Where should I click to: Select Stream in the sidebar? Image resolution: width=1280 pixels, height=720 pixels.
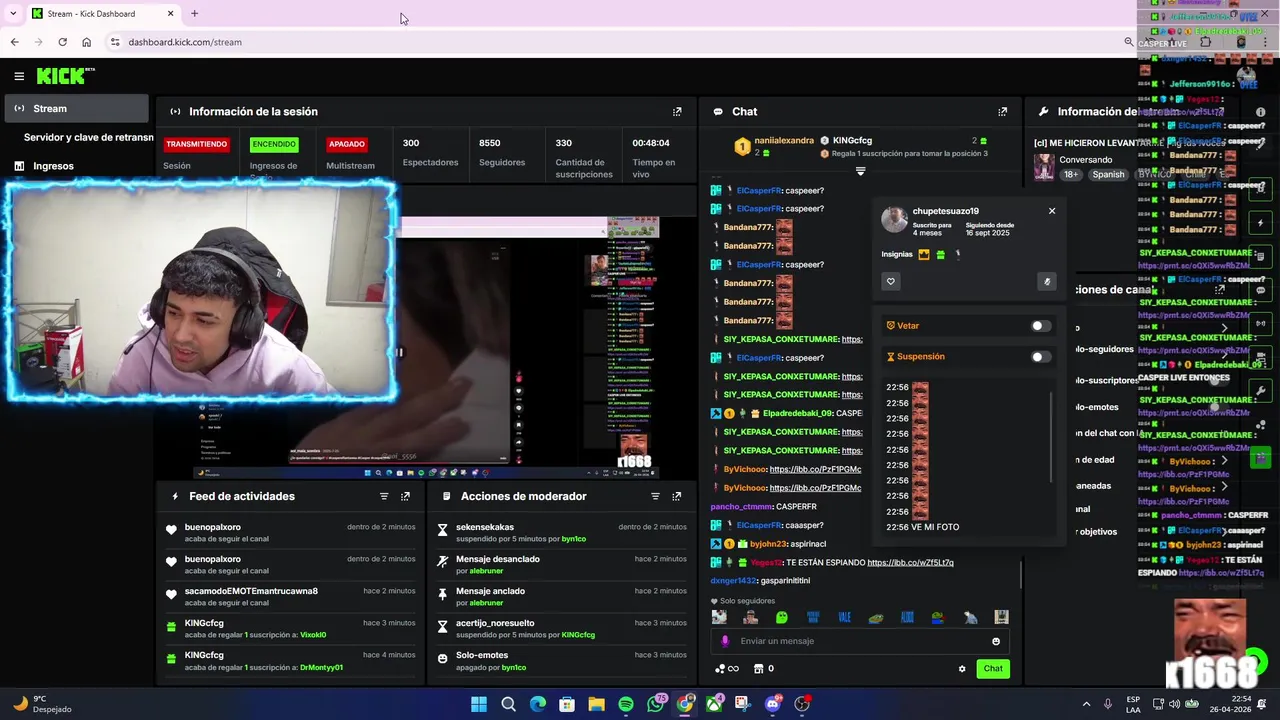(x=76, y=108)
